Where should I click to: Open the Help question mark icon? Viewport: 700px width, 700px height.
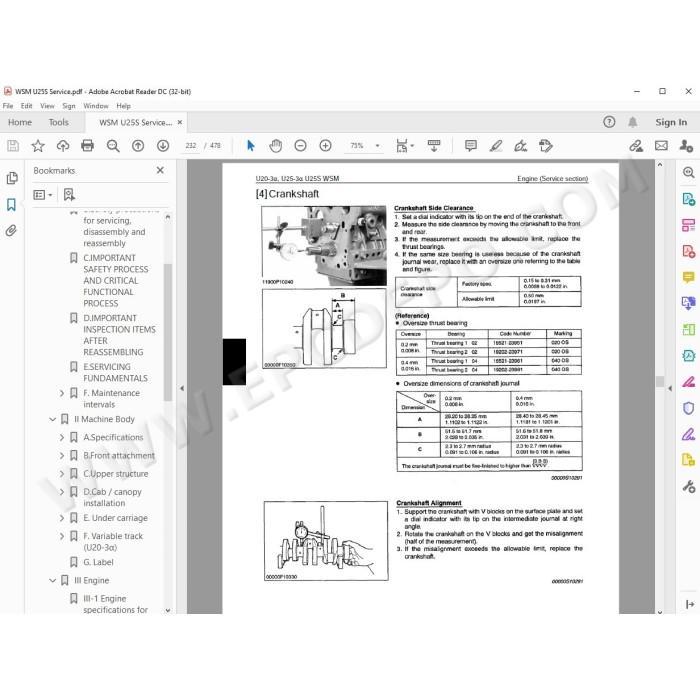[x=609, y=122]
